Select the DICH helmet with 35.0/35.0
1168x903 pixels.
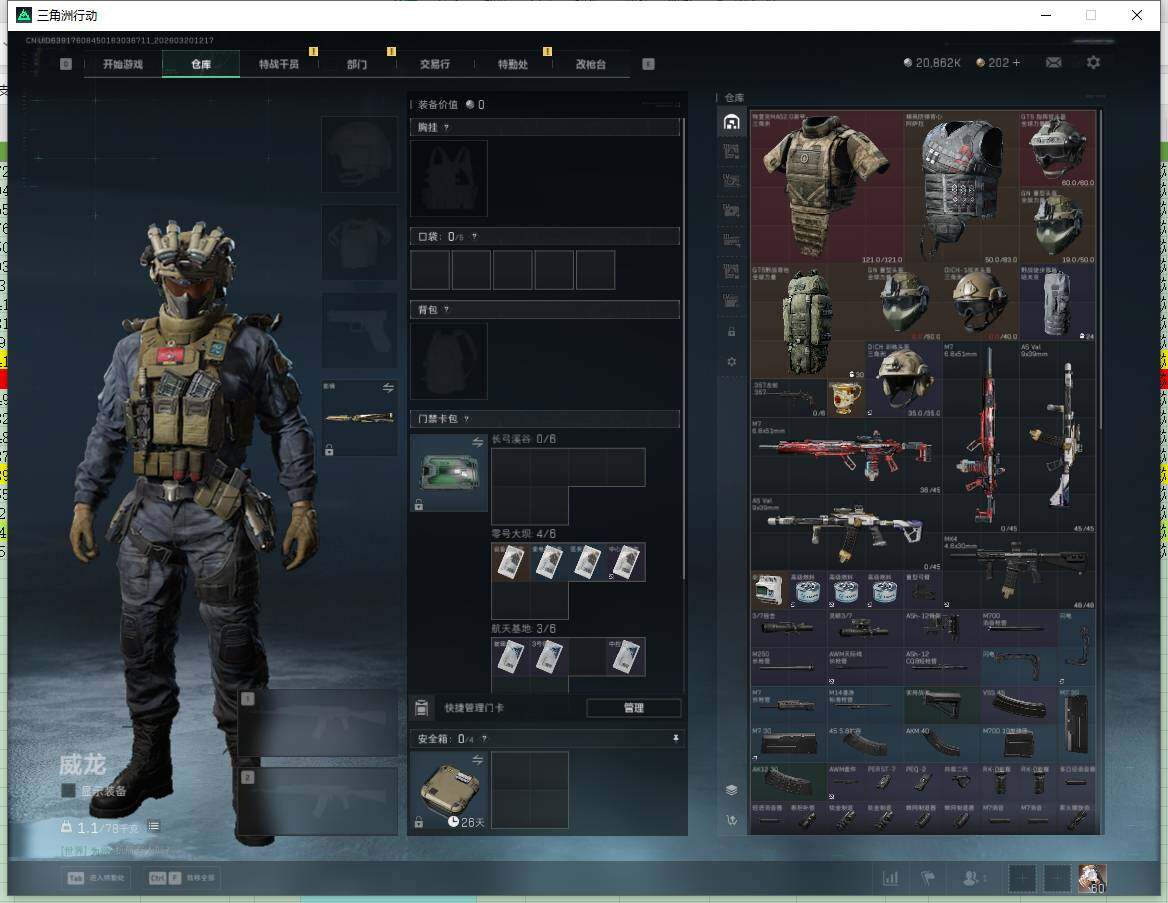[904, 378]
